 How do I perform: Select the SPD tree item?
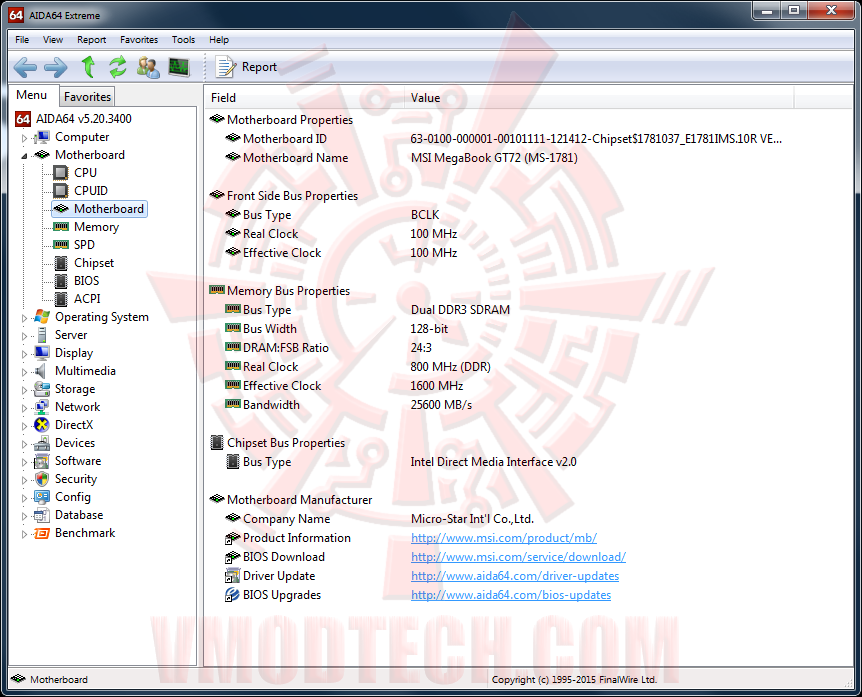coord(84,245)
